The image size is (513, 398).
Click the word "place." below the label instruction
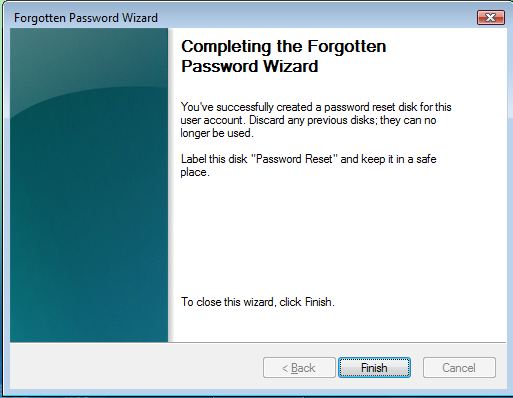(195, 172)
